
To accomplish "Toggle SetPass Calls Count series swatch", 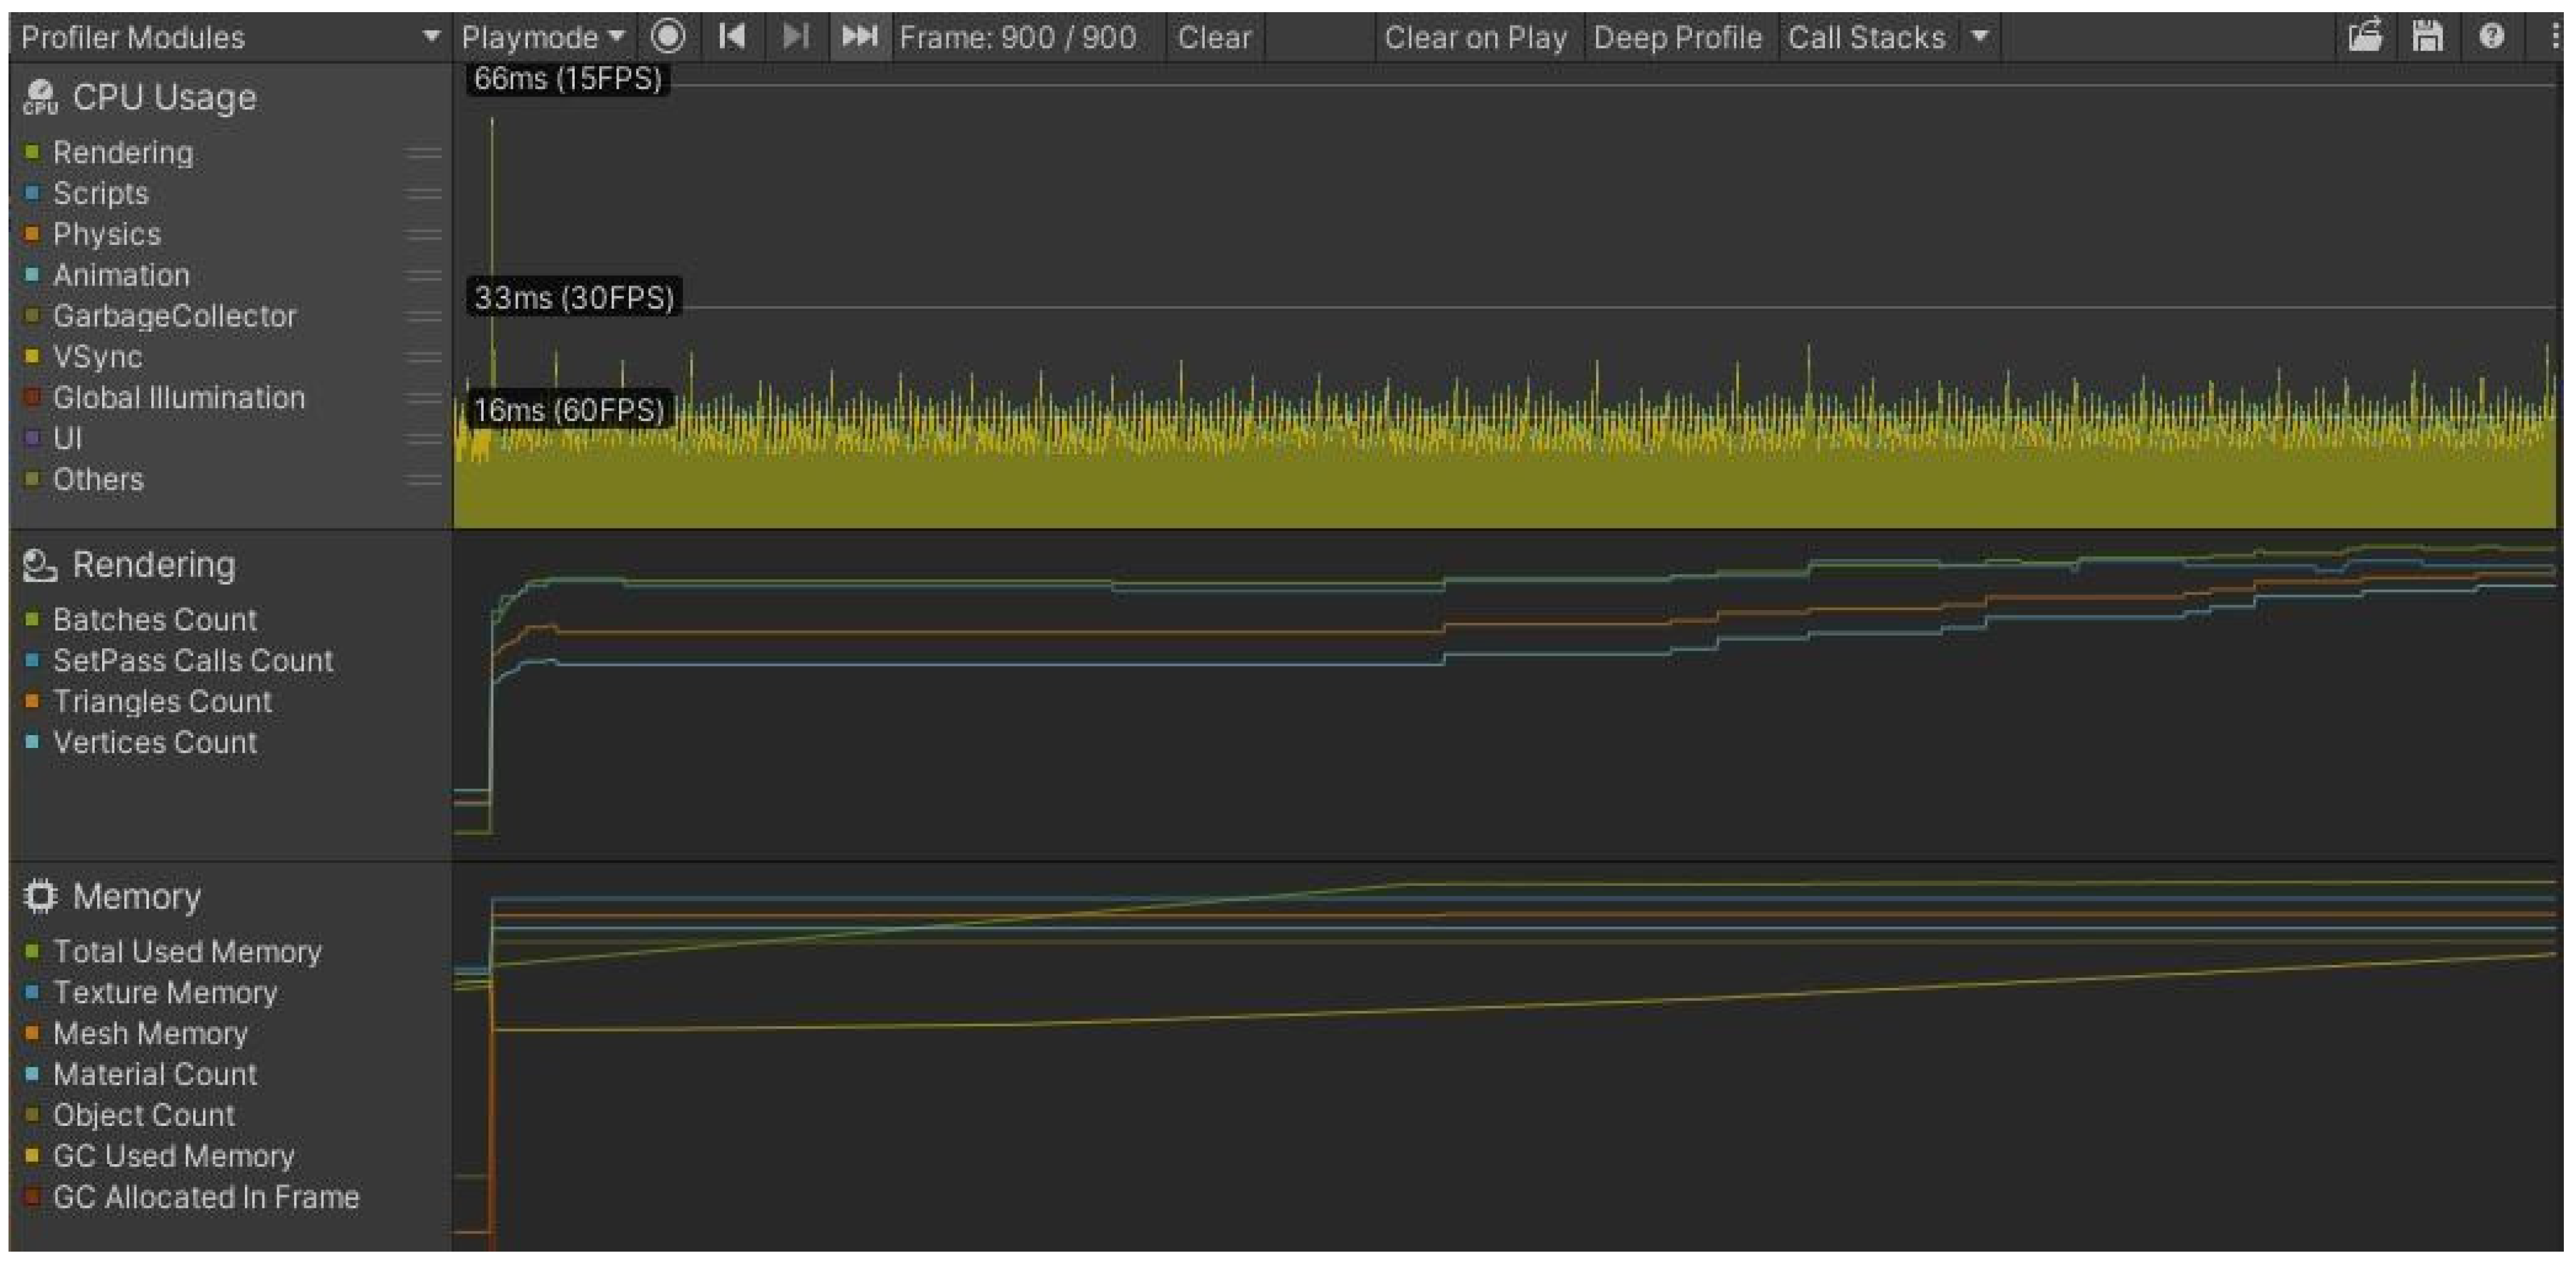I will [32, 660].
